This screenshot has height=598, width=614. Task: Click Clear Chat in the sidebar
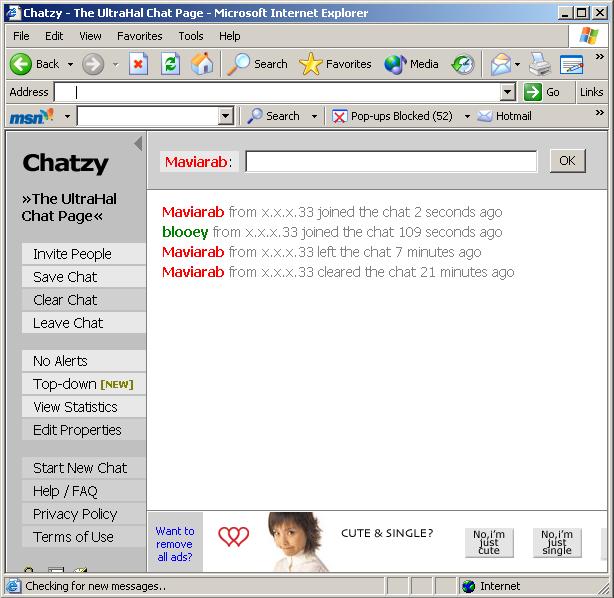(84, 300)
